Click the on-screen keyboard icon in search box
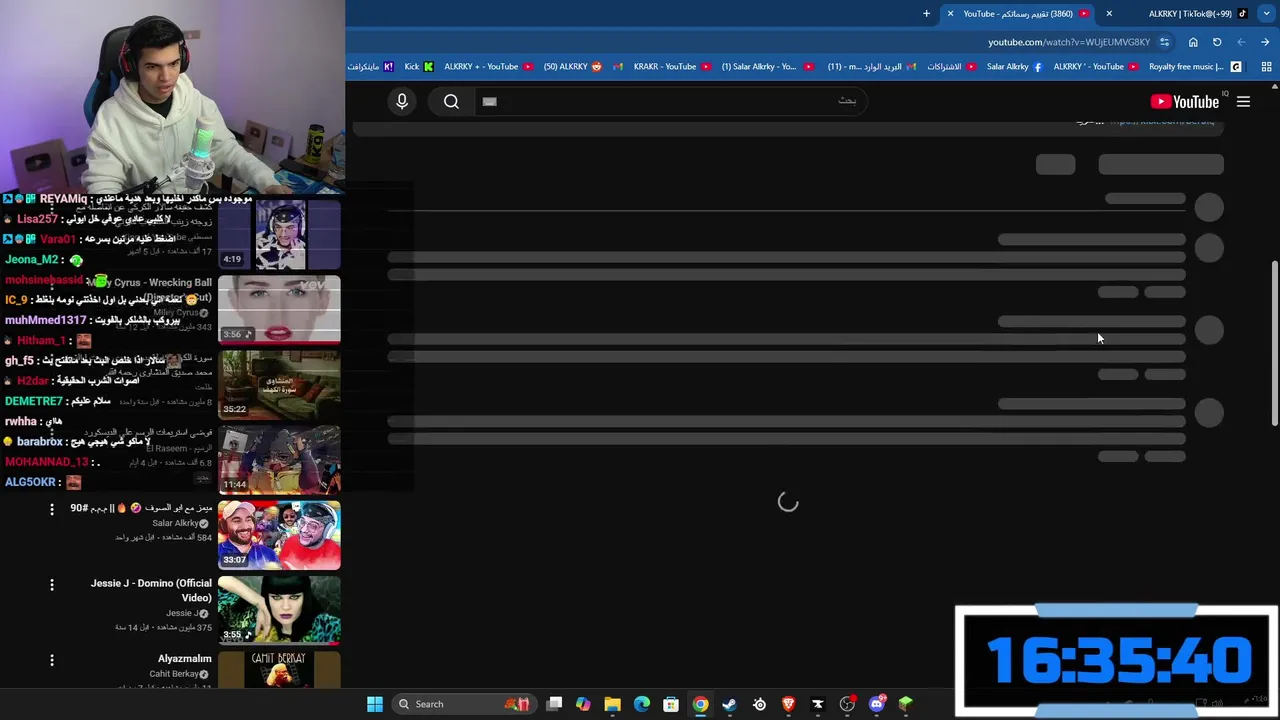The width and height of the screenshot is (1280, 720). tap(489, 101)
